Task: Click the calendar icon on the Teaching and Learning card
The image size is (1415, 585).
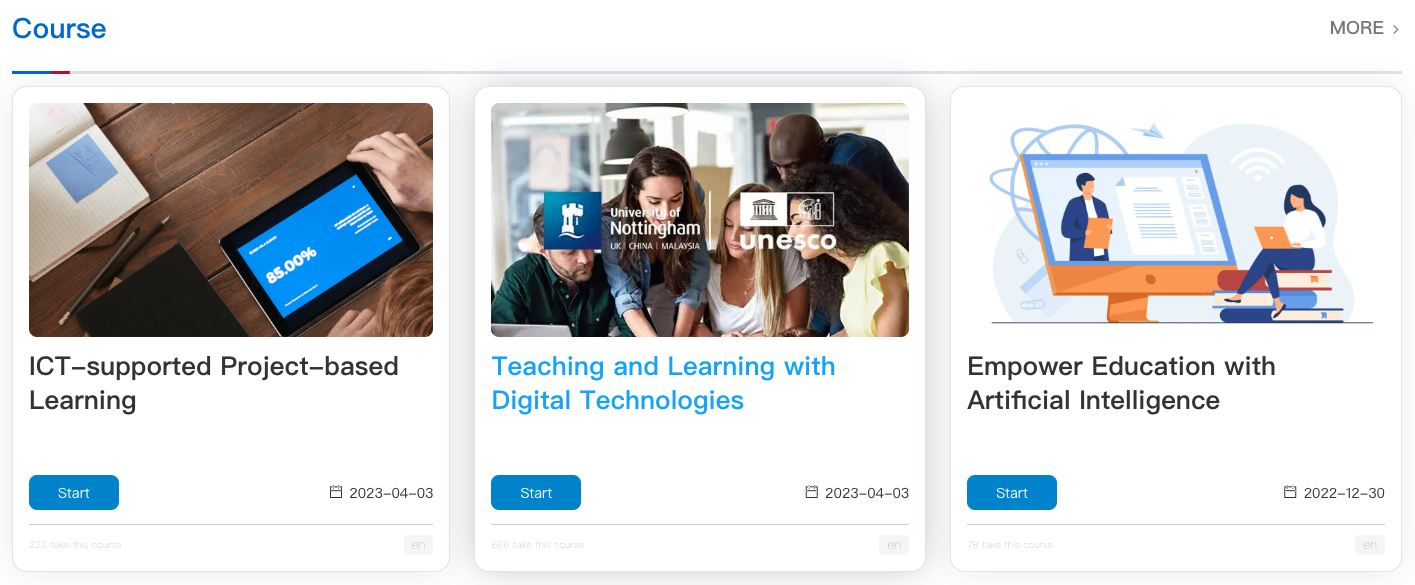Action: (x=812, y=492)
